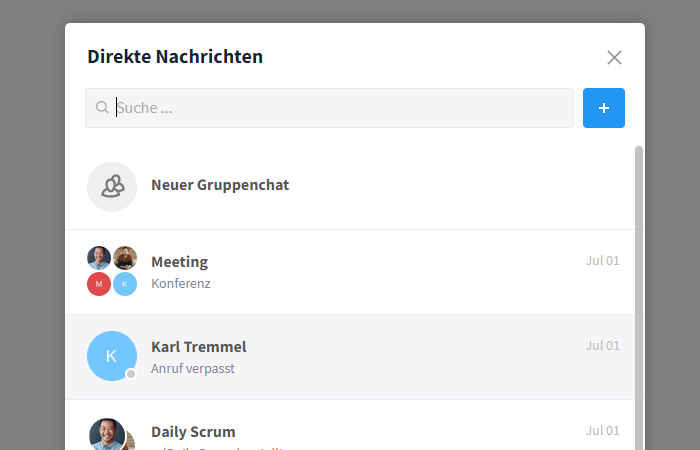
Task: Open the Meeting group conversation
Action: [x=350, y=272]
